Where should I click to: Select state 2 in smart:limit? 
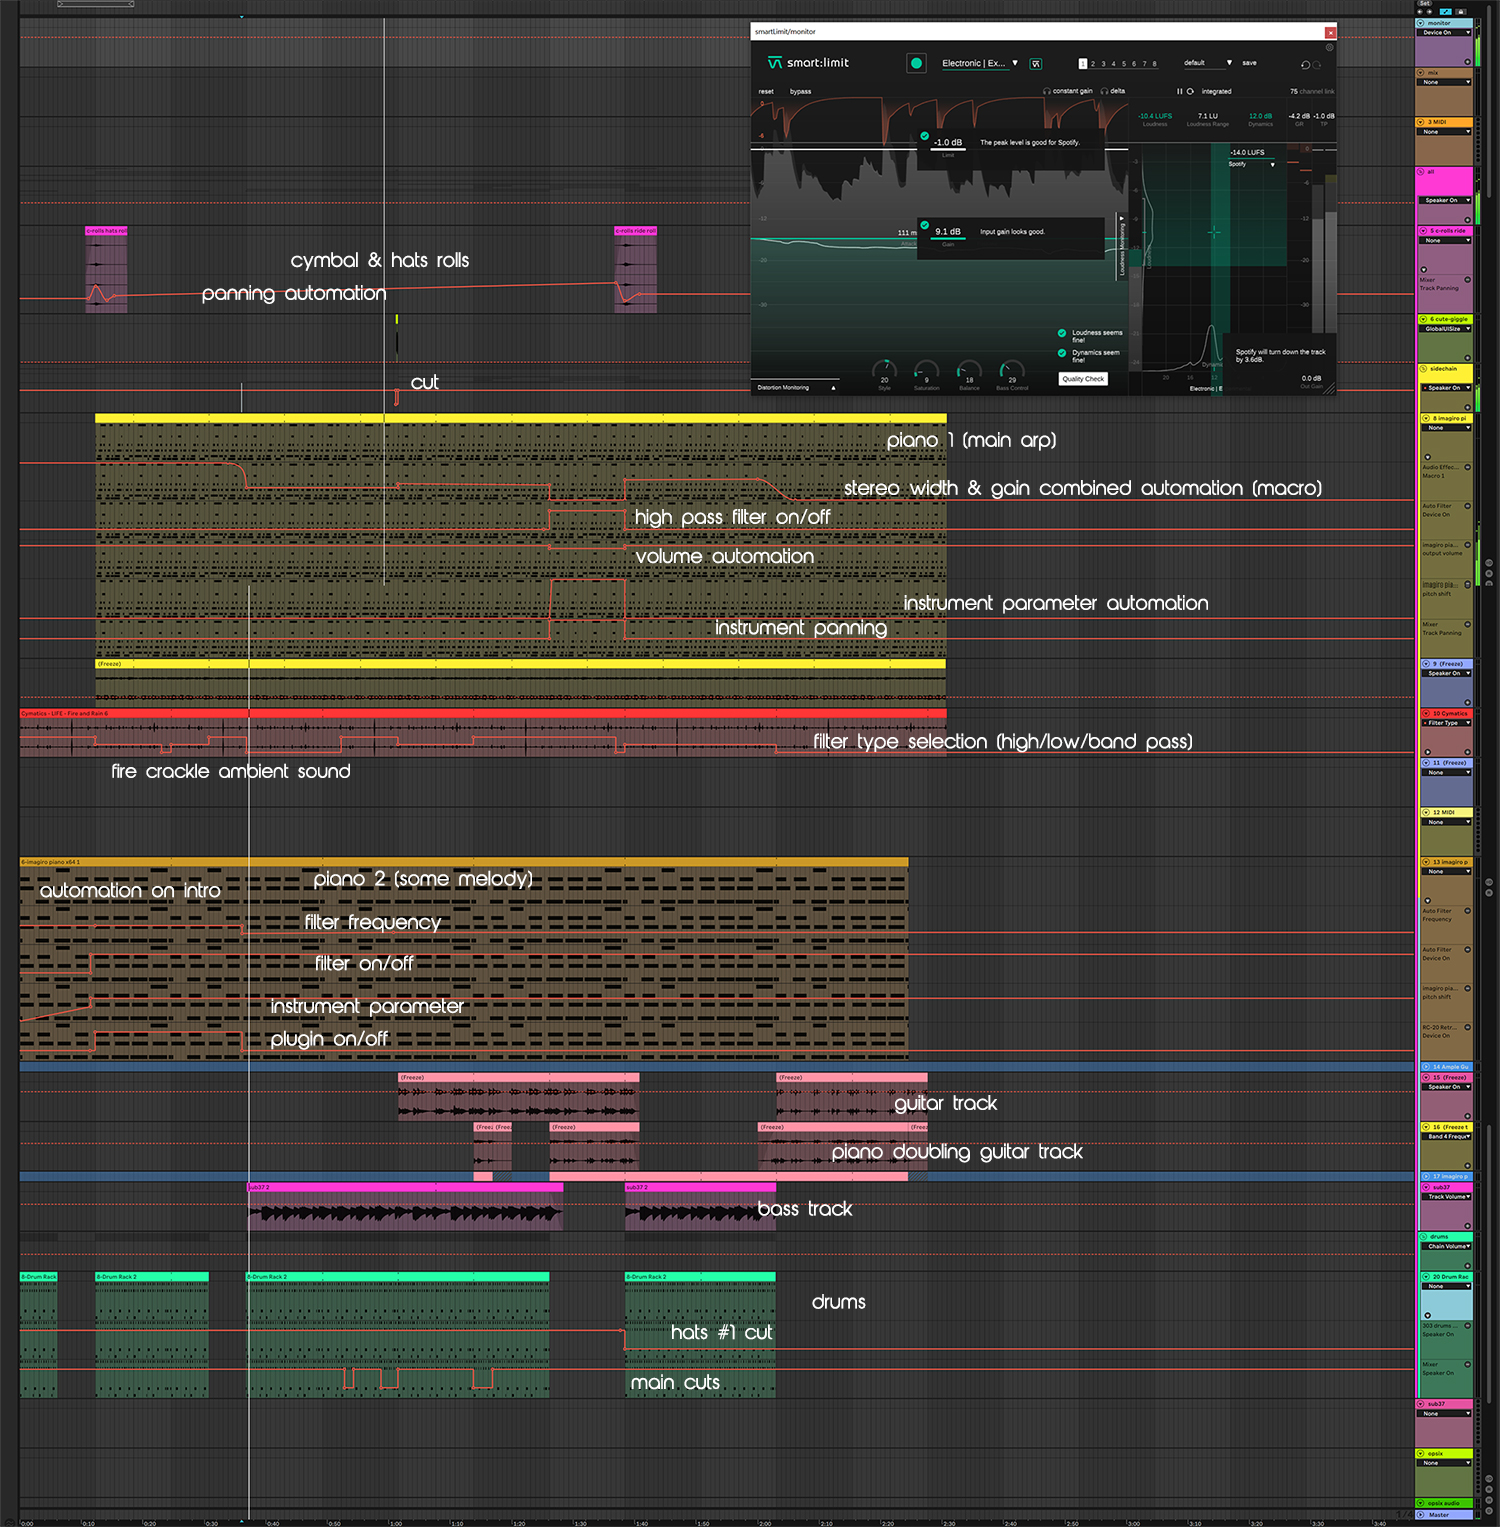(x=1093, y=64)
